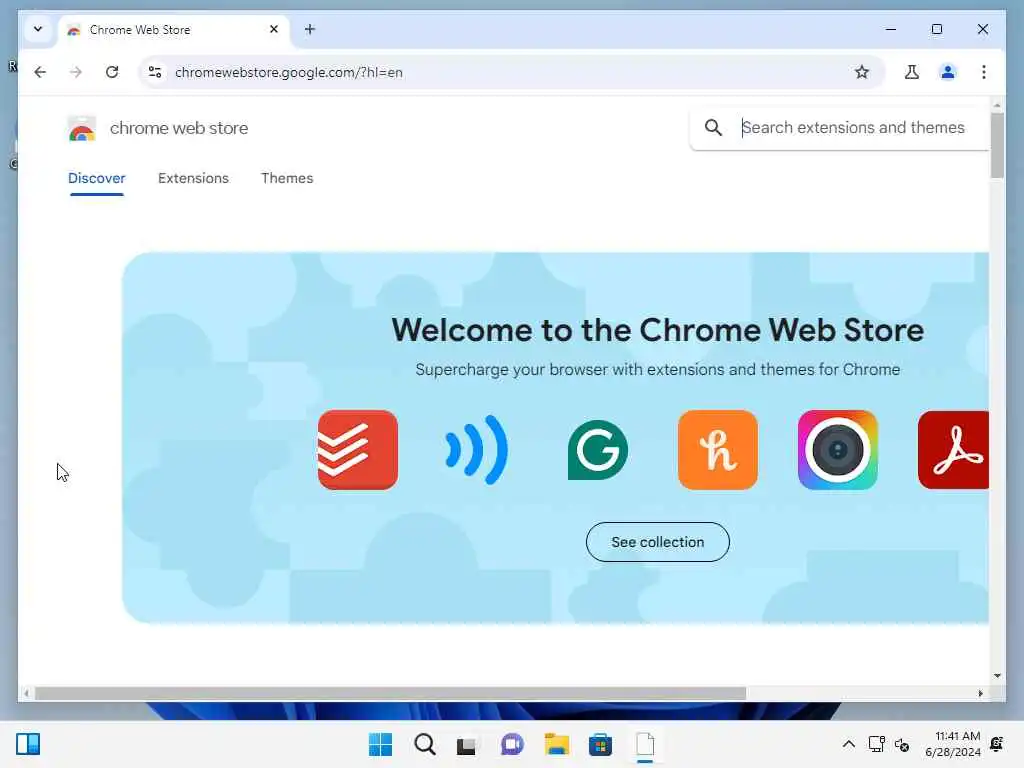Open Task View on taskbar
Viewport: 1024px width, 768px height.
click(x=466, y=745)
